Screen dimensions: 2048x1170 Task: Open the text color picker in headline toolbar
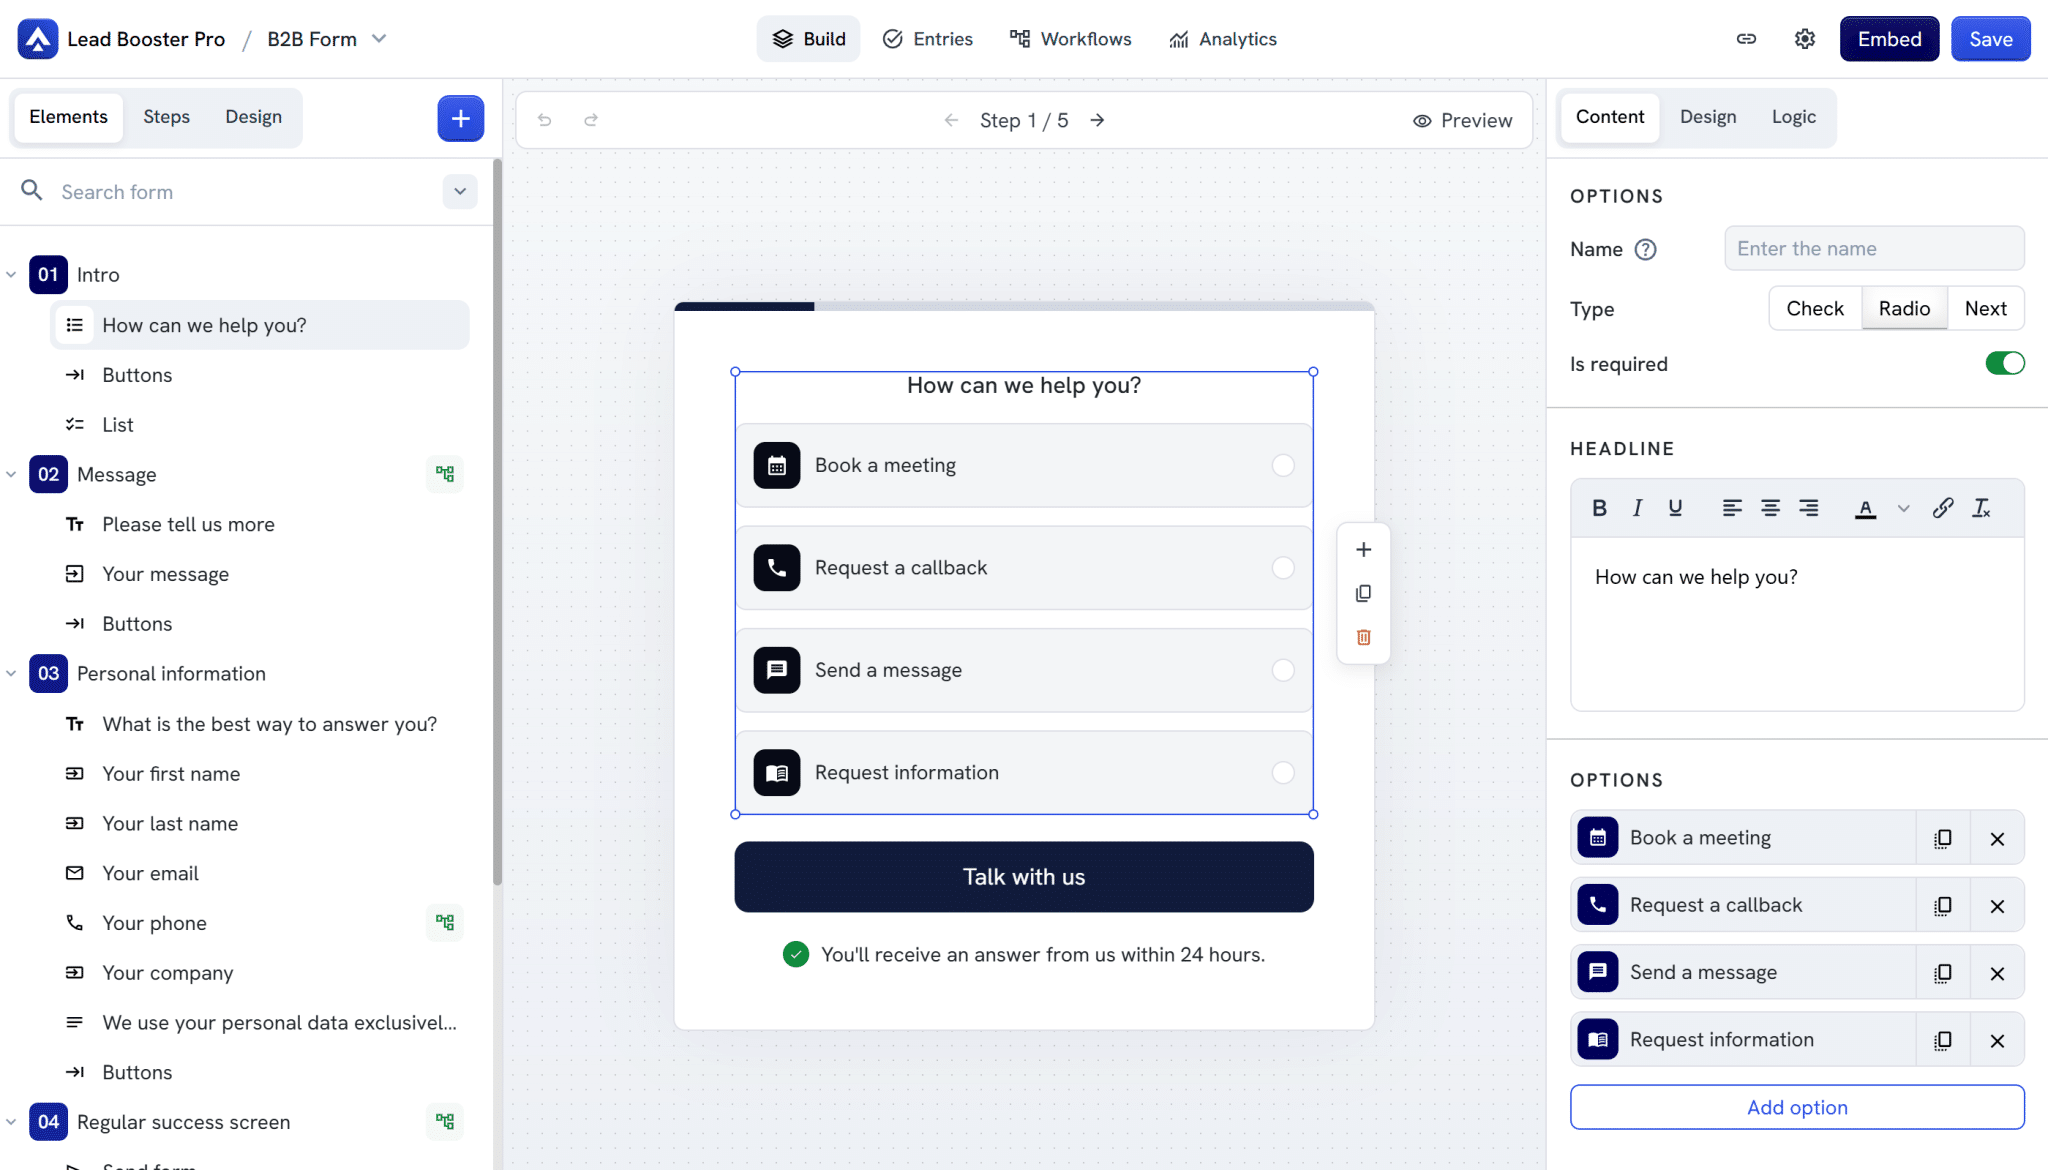pyautogui.click(x=1865, y=508)
